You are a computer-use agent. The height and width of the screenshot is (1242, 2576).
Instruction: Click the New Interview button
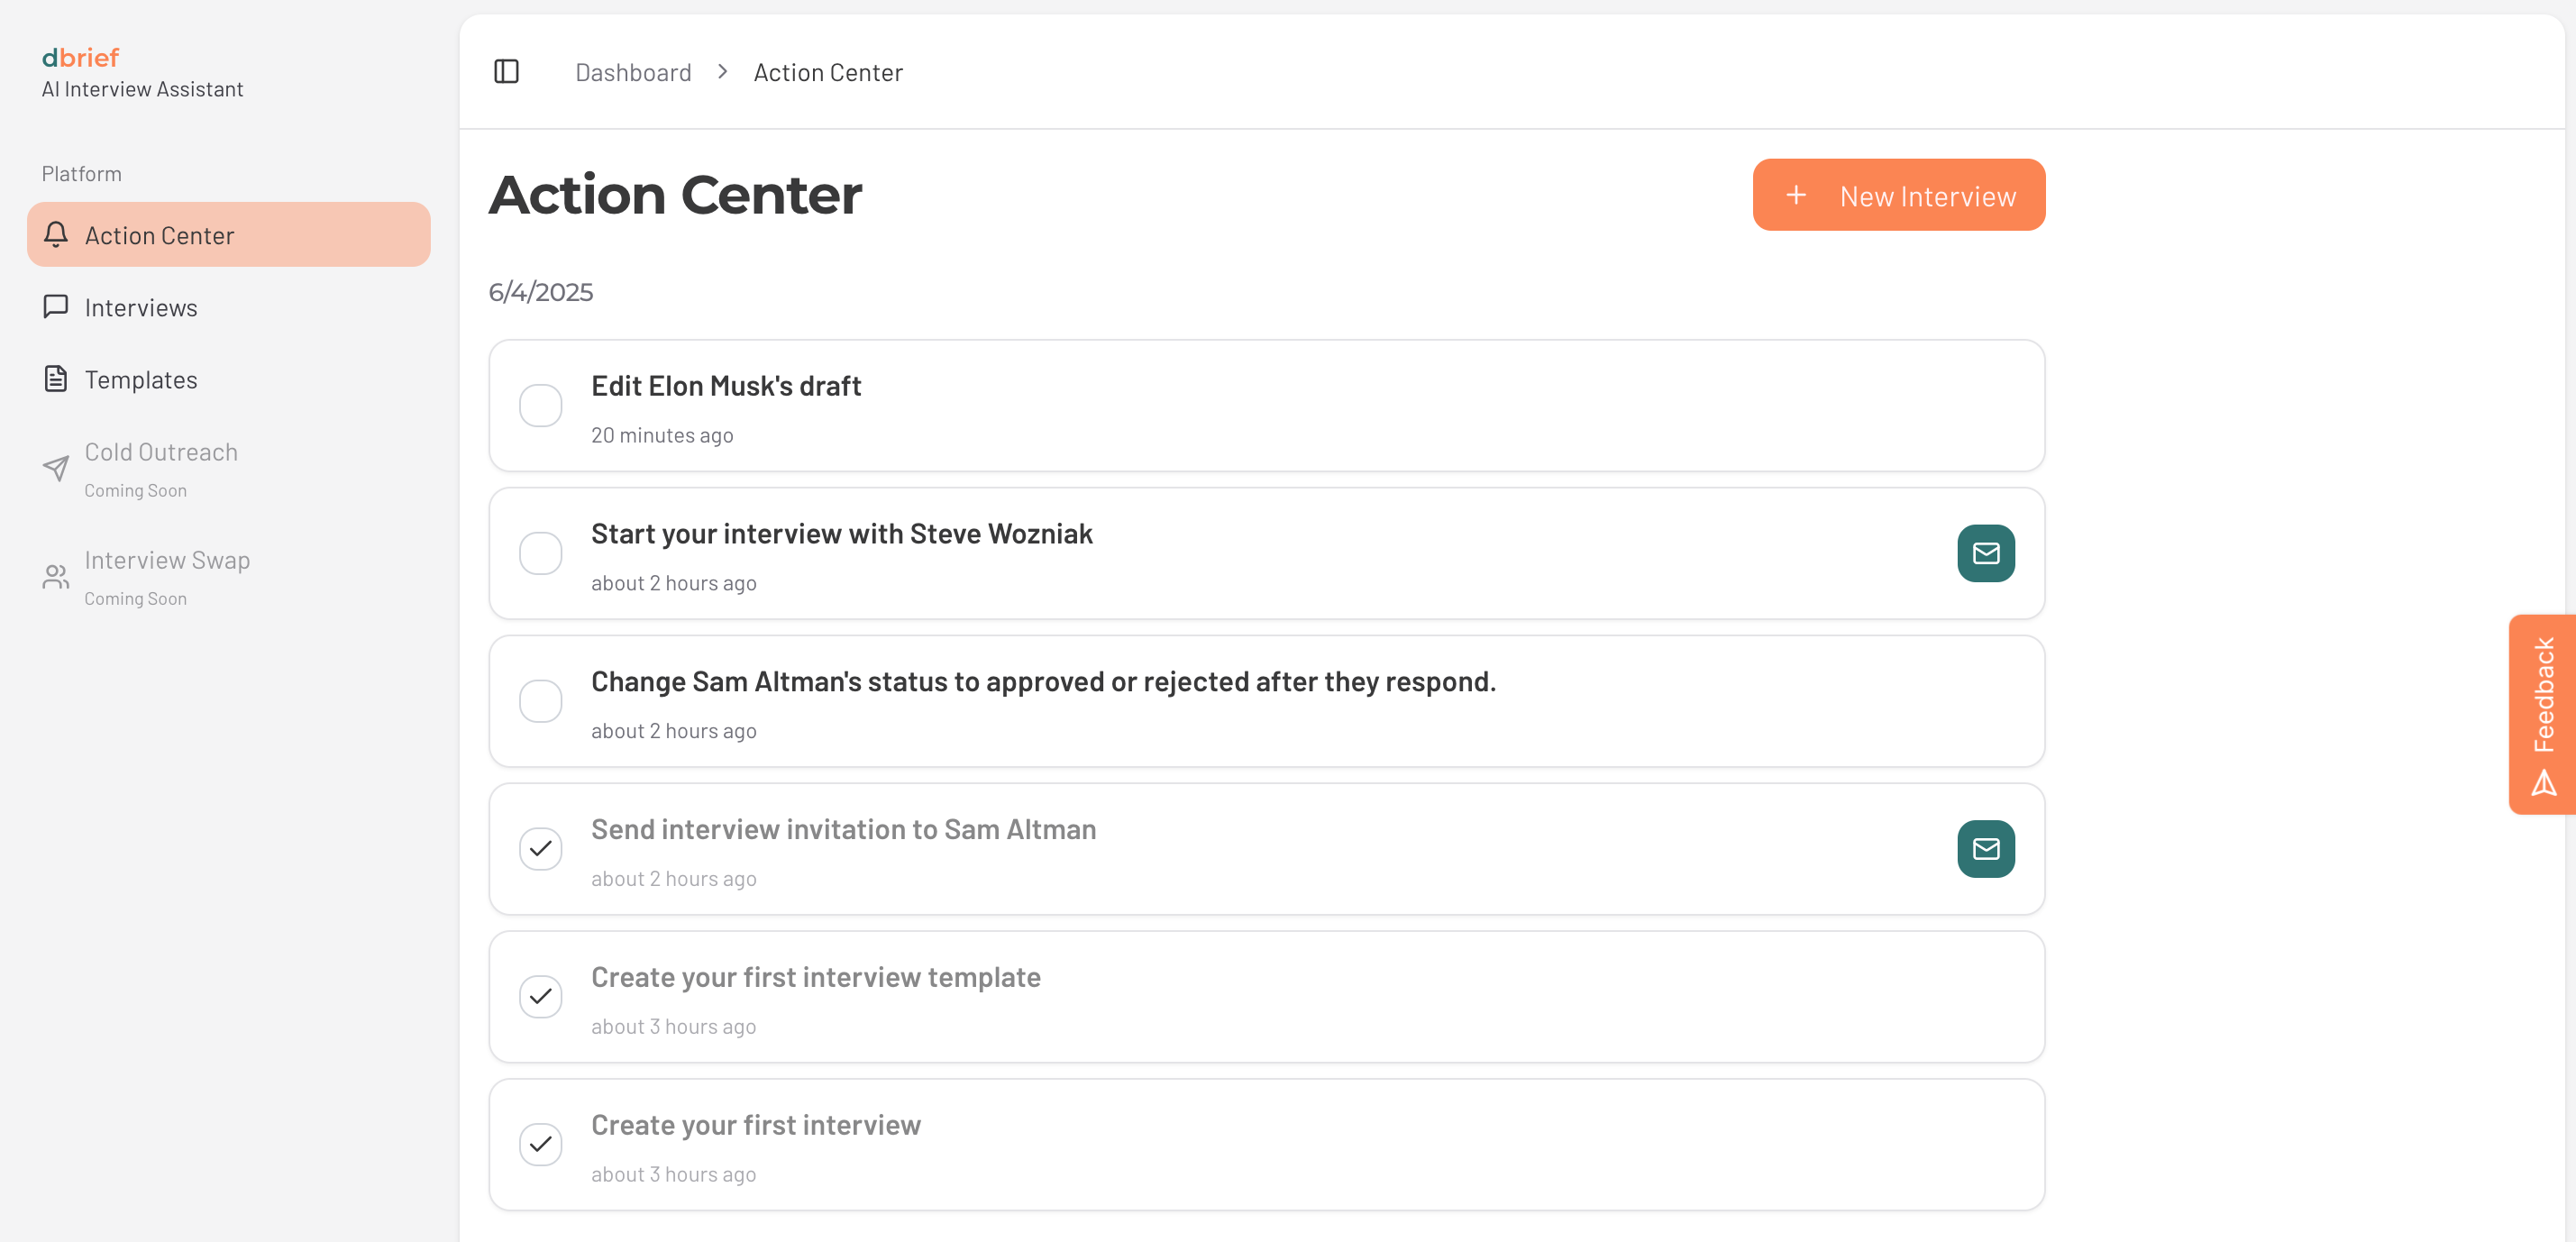coord(1899,195)
